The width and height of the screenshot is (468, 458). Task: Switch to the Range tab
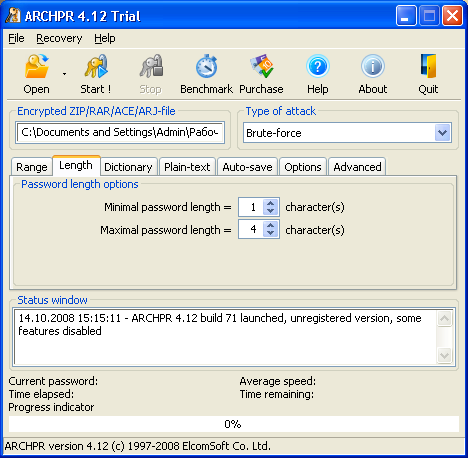pyautogui.click(x=32, y=167)
